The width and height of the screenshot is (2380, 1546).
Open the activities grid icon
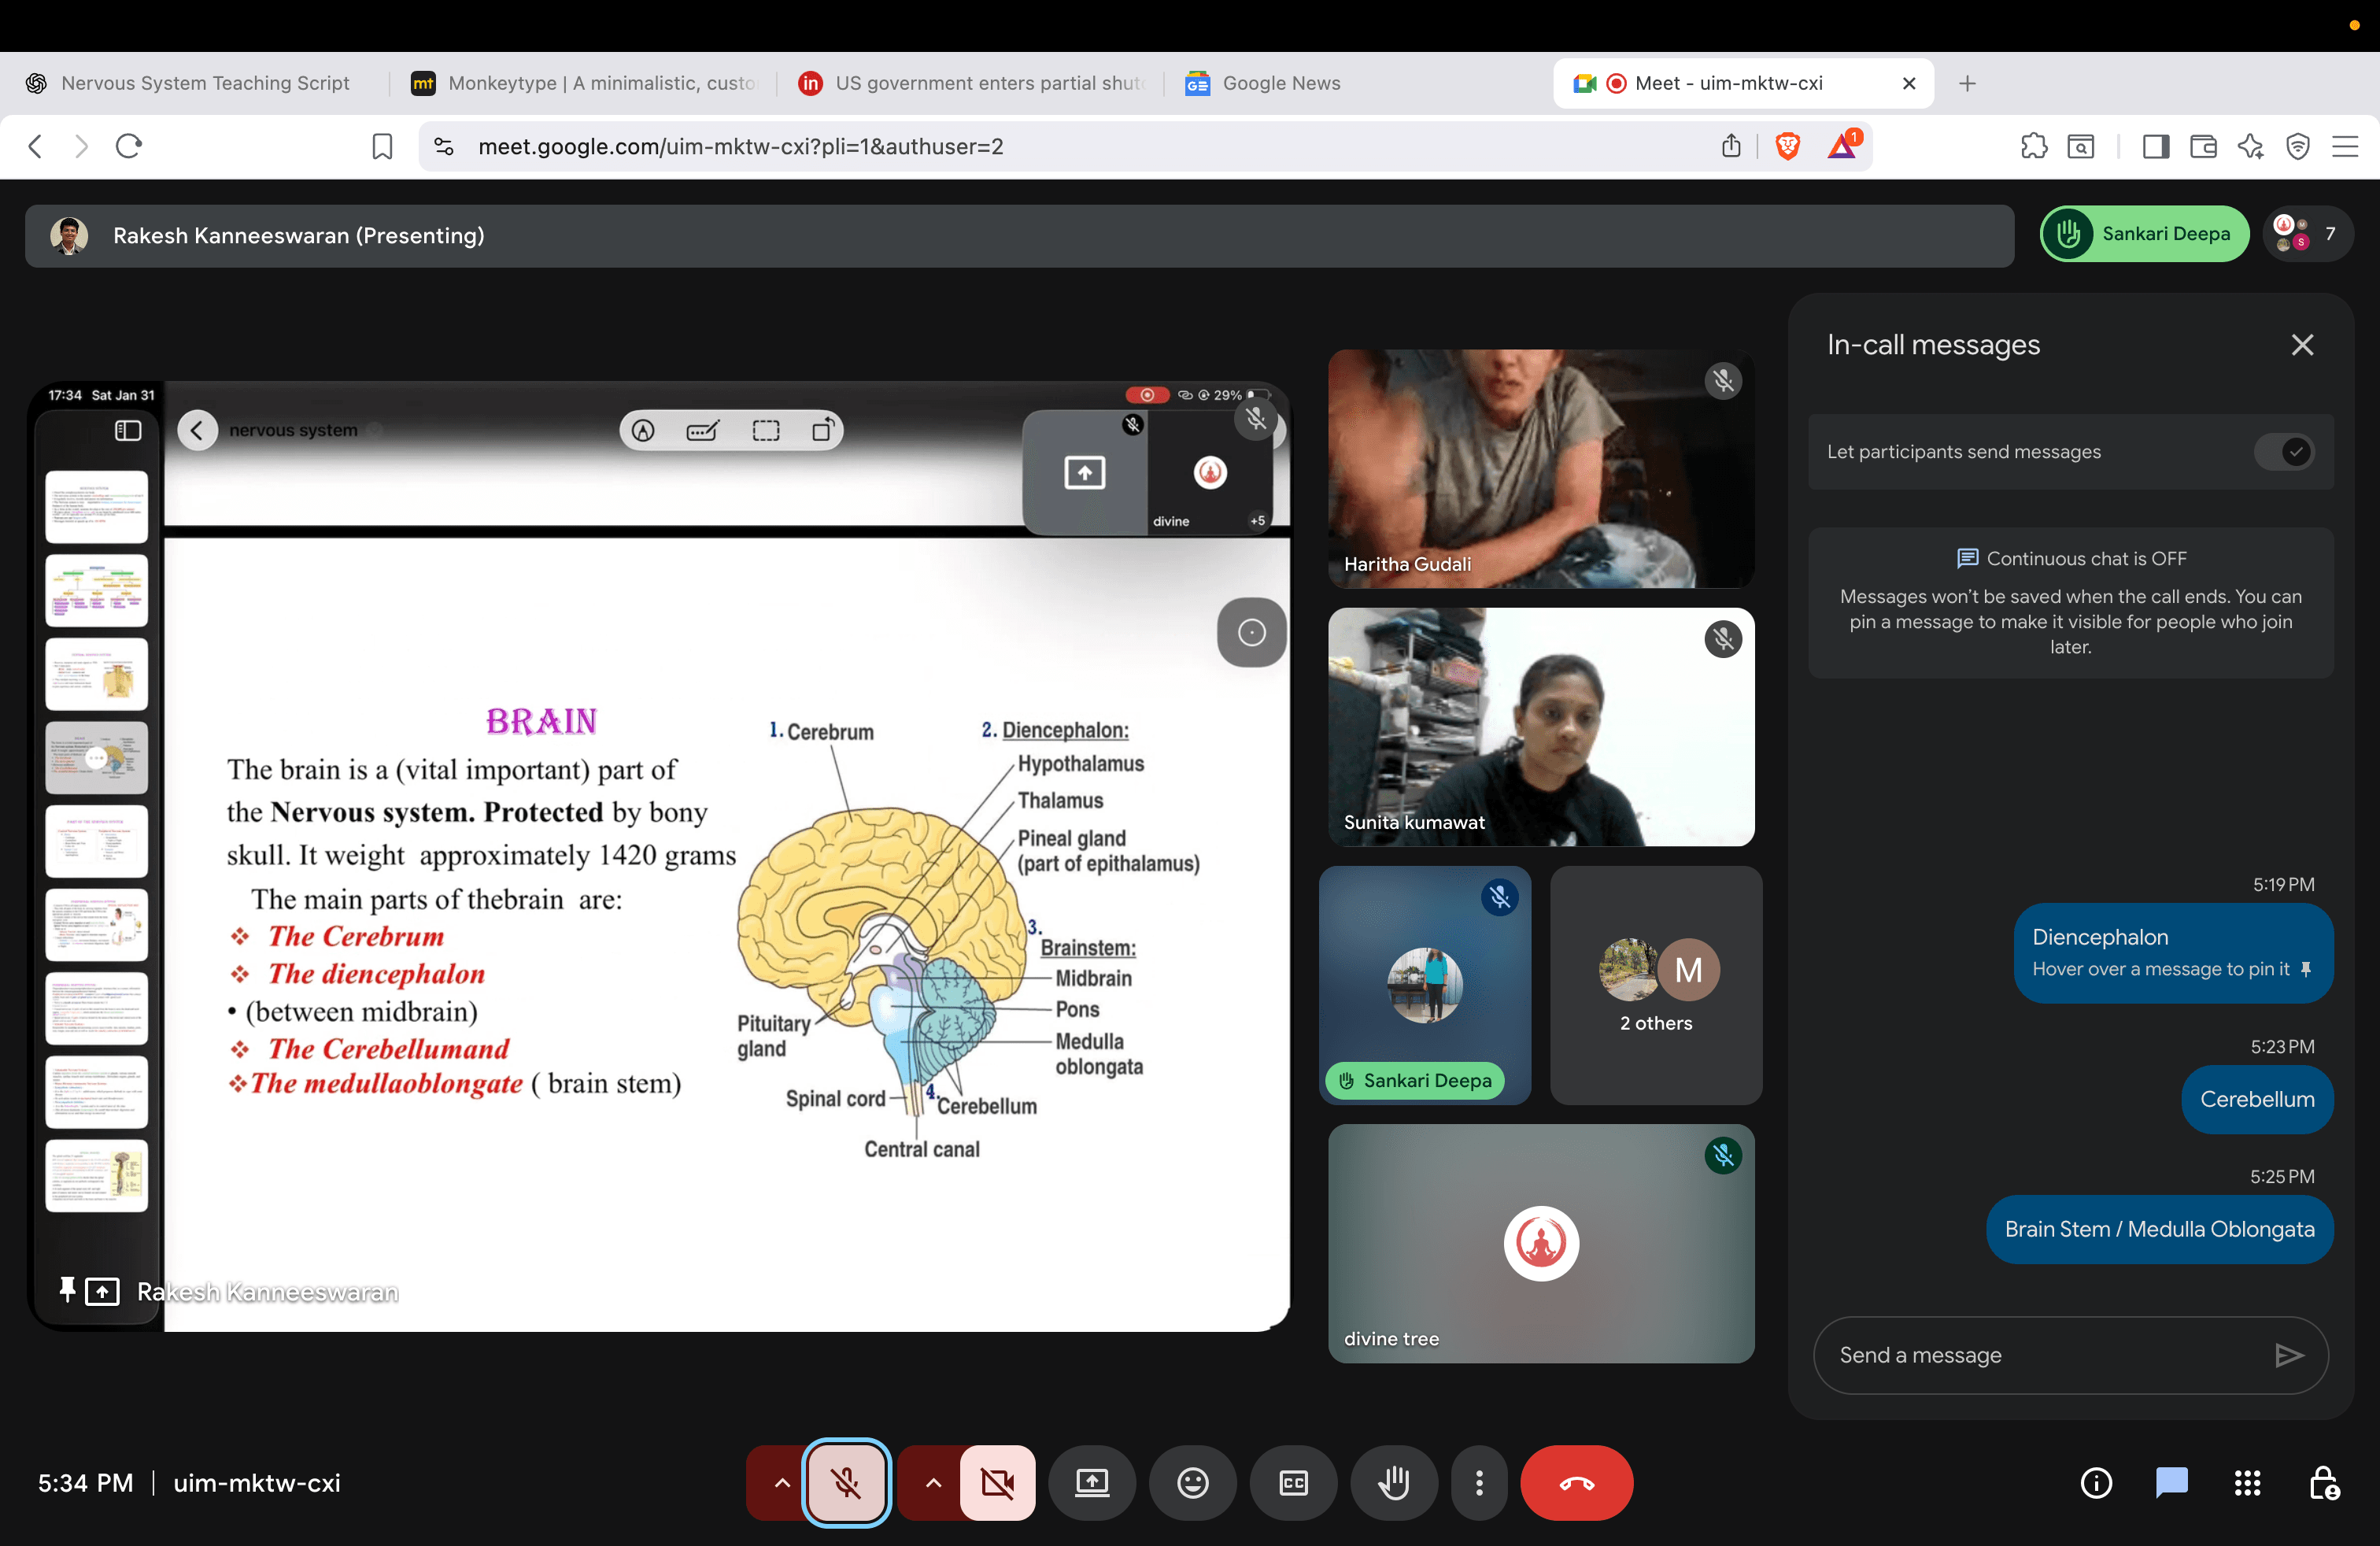click(2247, 1482)
